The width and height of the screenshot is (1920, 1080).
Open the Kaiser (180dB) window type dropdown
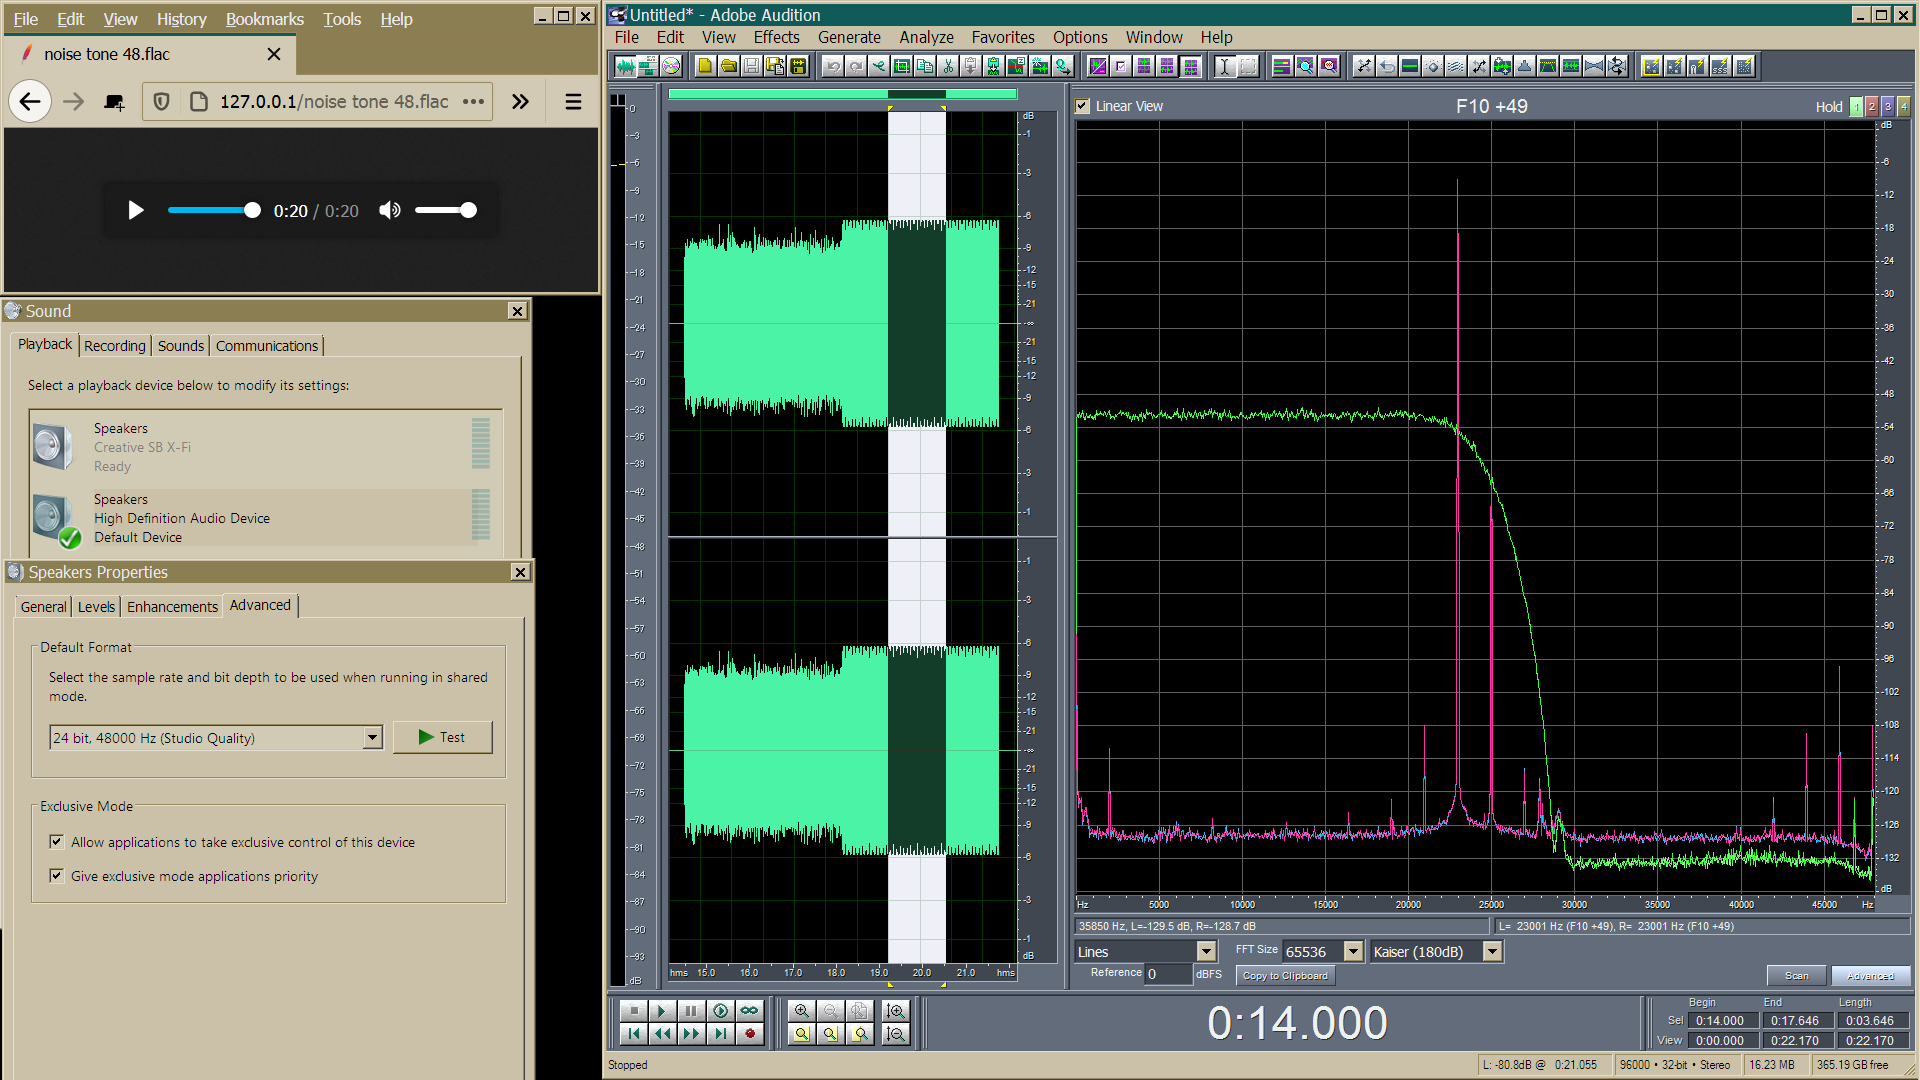(1492, 952)
